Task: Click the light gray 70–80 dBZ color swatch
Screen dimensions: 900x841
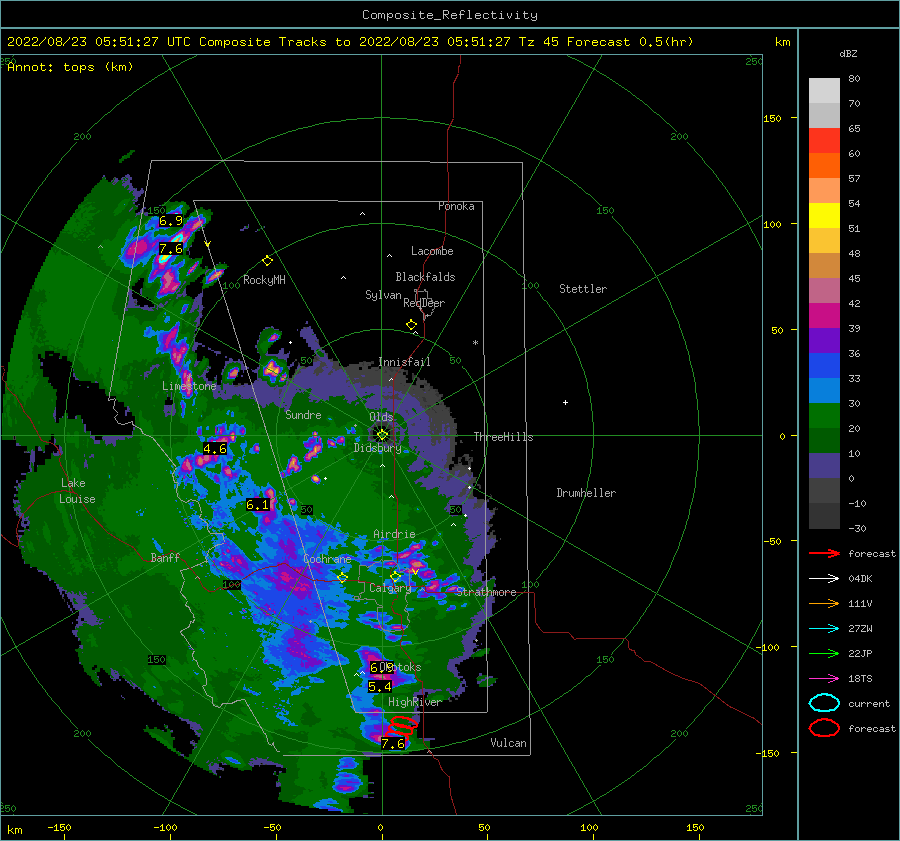Action: tap(824, 91)
